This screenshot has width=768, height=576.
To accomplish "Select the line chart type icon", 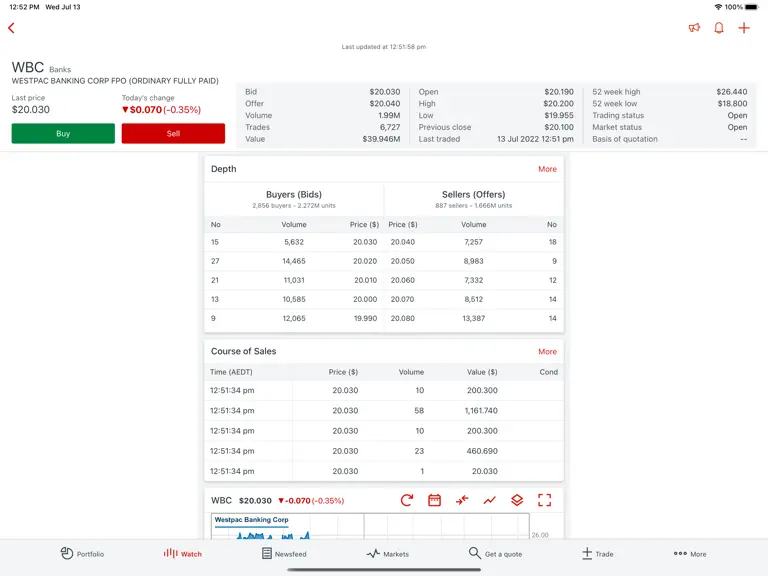I will pyautogui.click(x=489, y=500).
